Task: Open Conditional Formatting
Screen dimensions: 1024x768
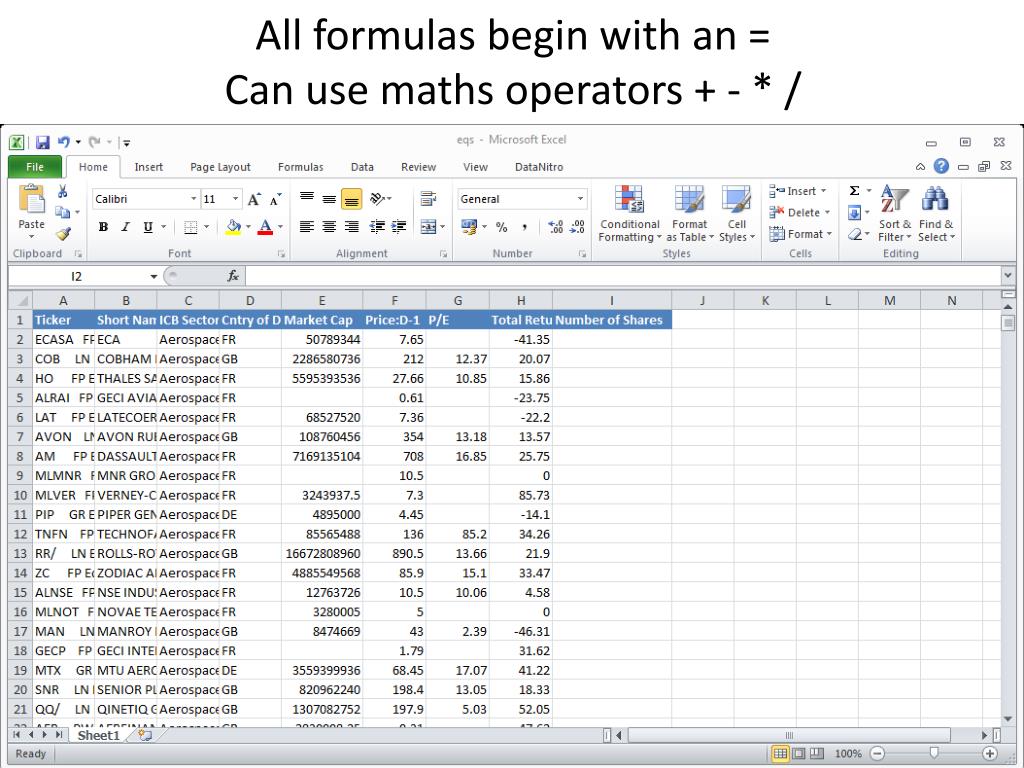Action: [x=630, y=214]
